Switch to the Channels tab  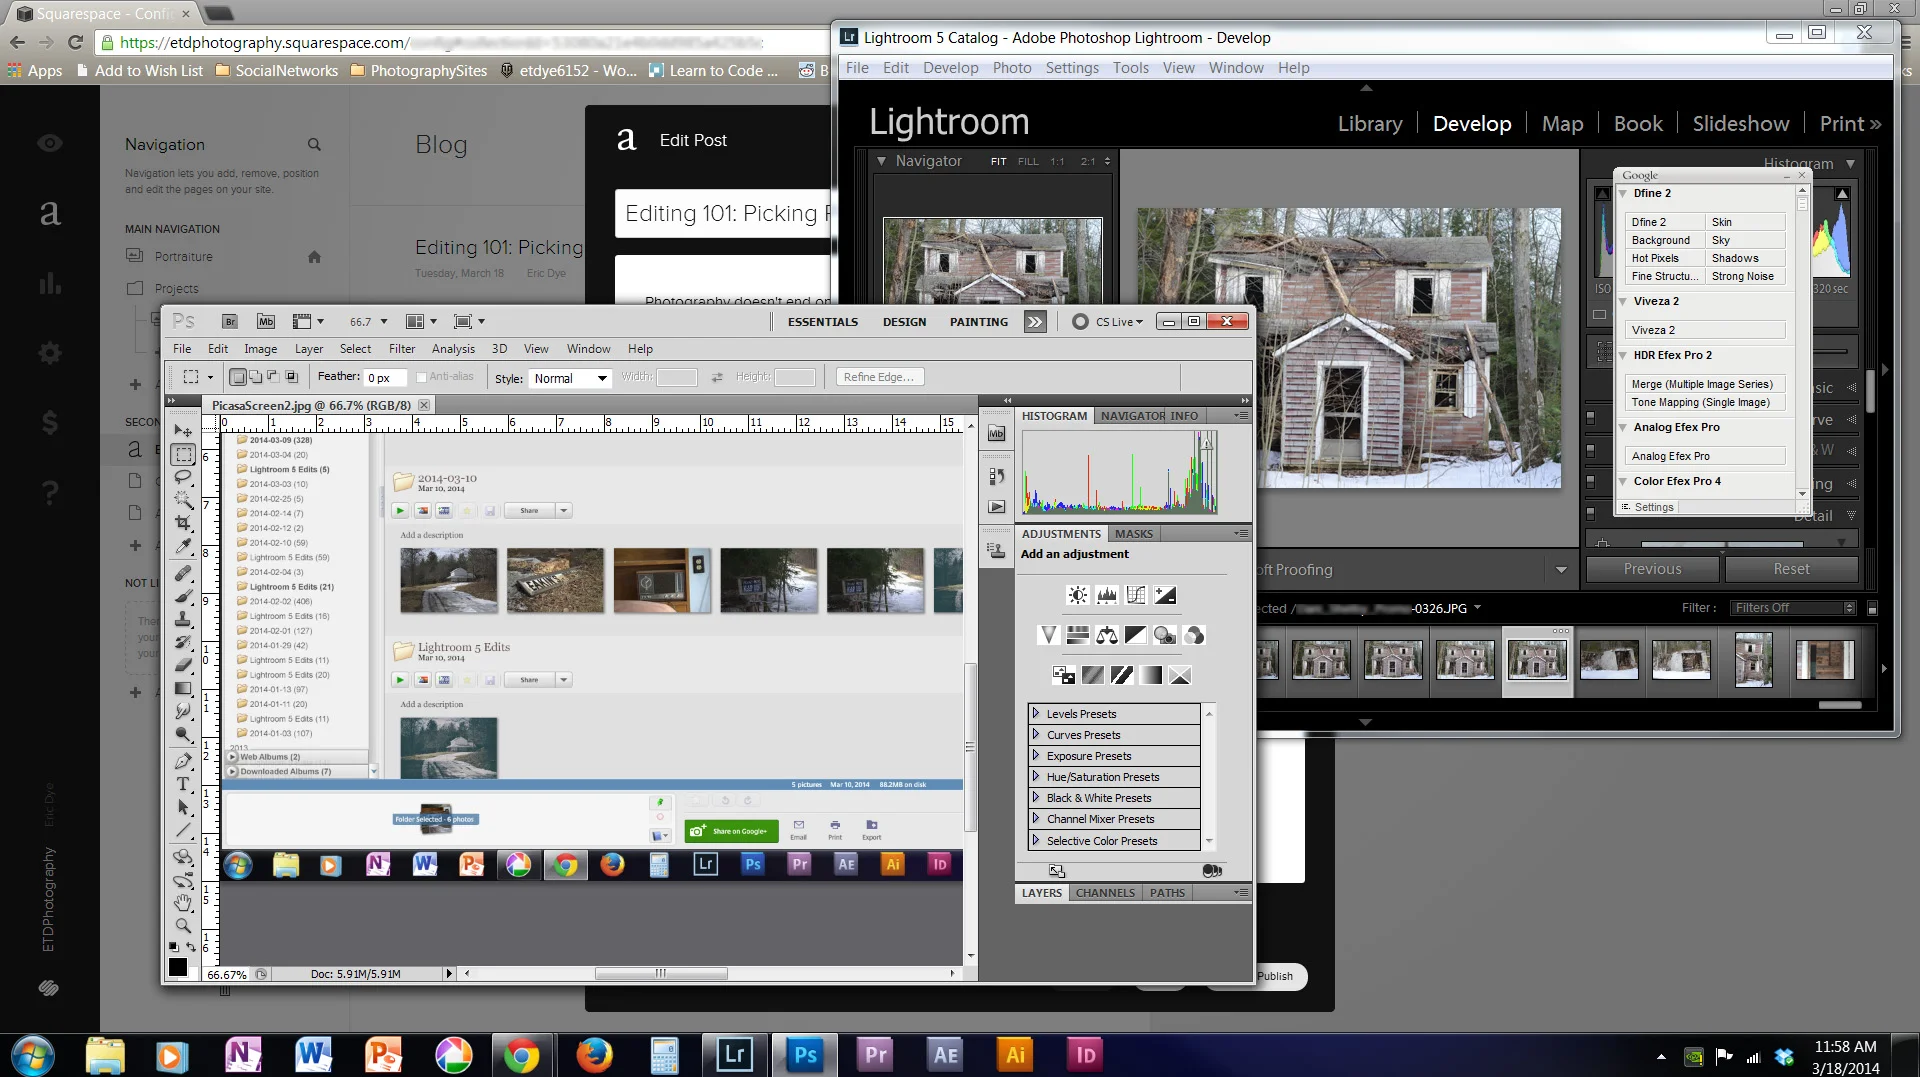click(1105, 893)
